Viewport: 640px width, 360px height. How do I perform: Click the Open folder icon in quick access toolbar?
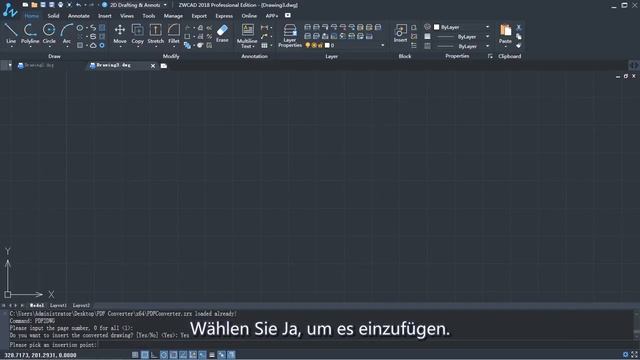pos(34,5)
